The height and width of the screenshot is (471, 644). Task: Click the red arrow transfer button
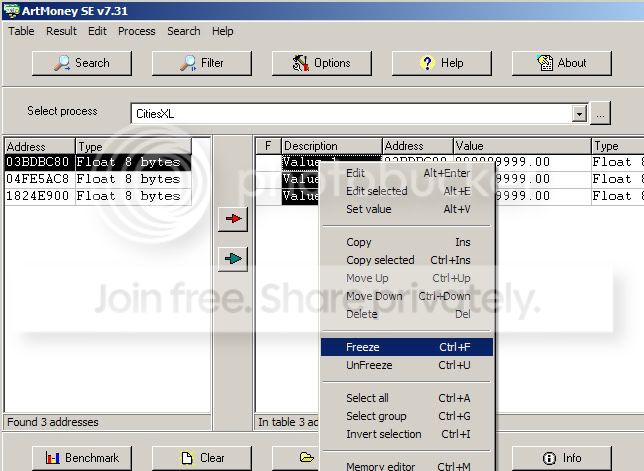click(233, 219)
